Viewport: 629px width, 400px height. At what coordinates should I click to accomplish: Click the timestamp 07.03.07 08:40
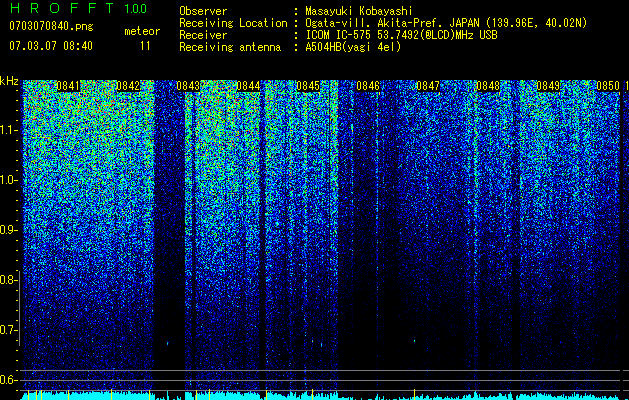point(51,46)
